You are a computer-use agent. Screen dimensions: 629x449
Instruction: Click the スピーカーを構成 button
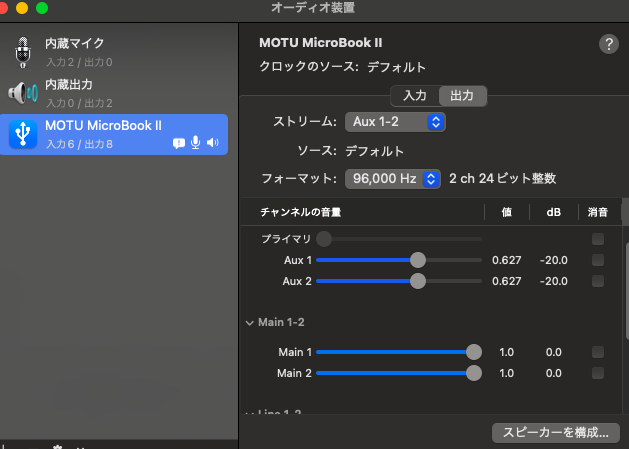(x=556, y=433)
